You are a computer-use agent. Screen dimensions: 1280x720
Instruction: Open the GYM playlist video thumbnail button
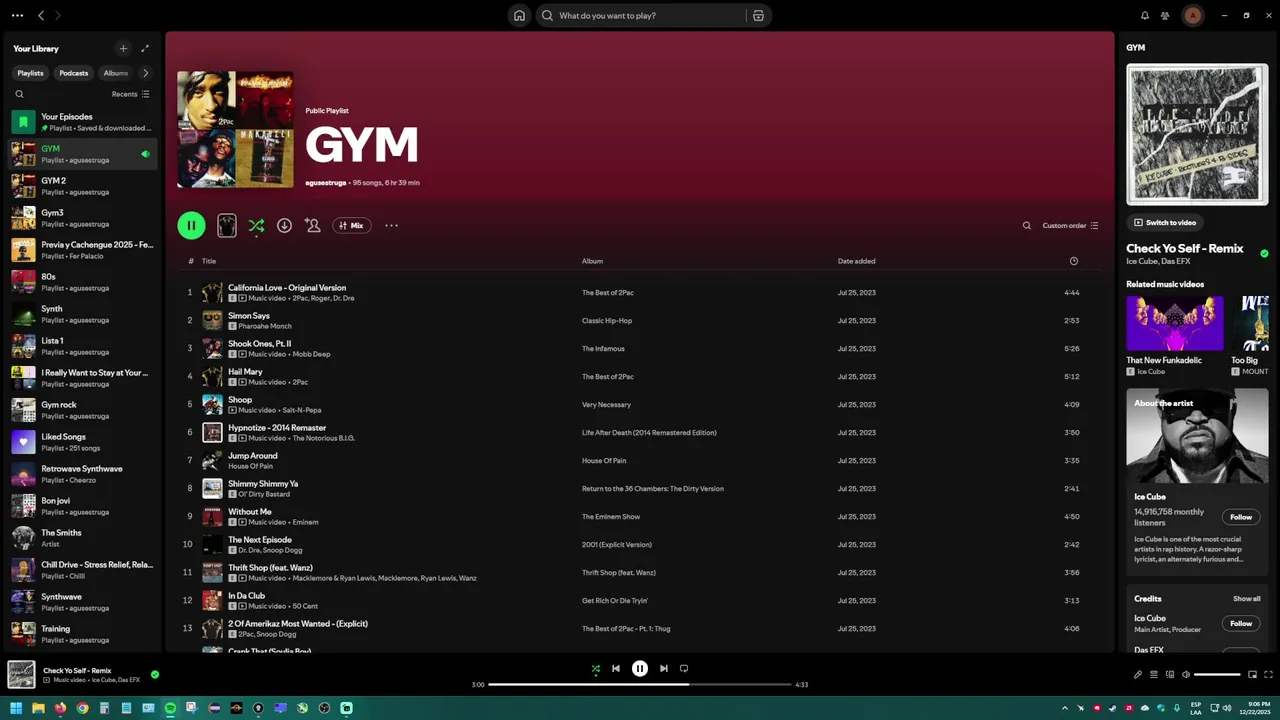tap(227, 226)
